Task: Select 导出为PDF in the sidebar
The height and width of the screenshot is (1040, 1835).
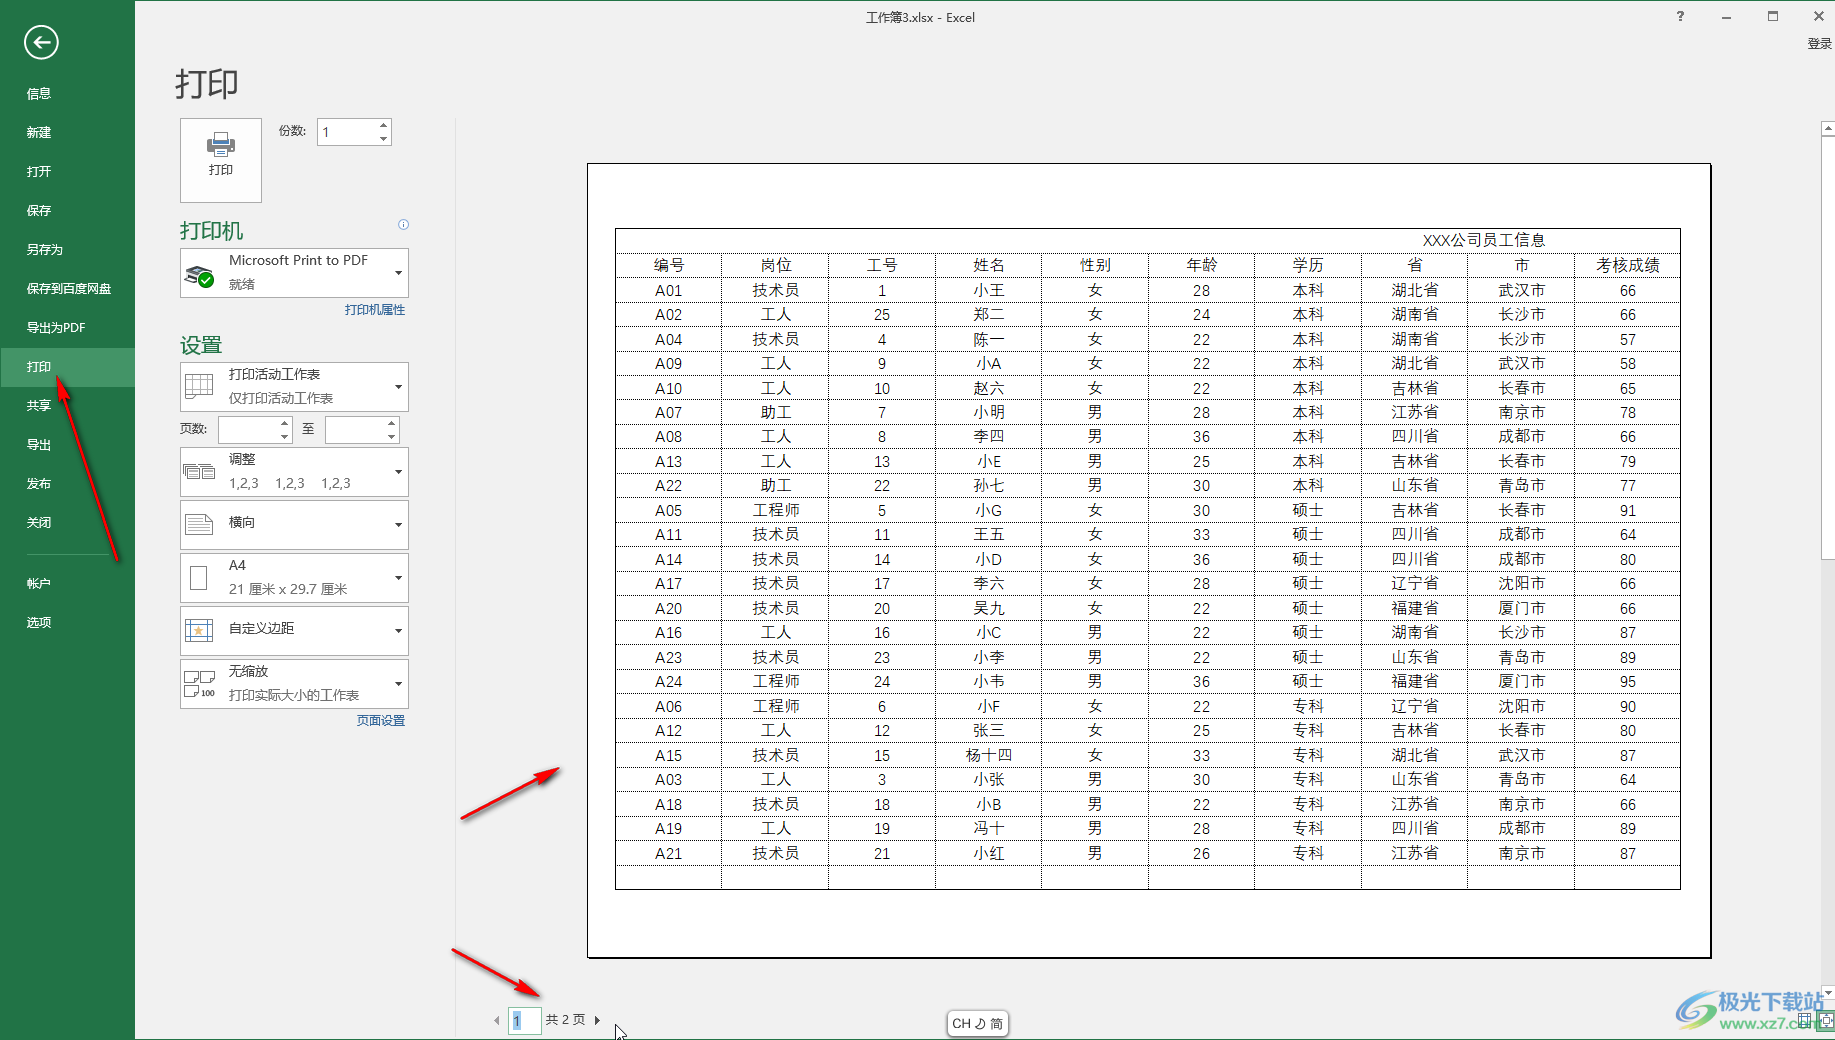Action: click(67, 328)
